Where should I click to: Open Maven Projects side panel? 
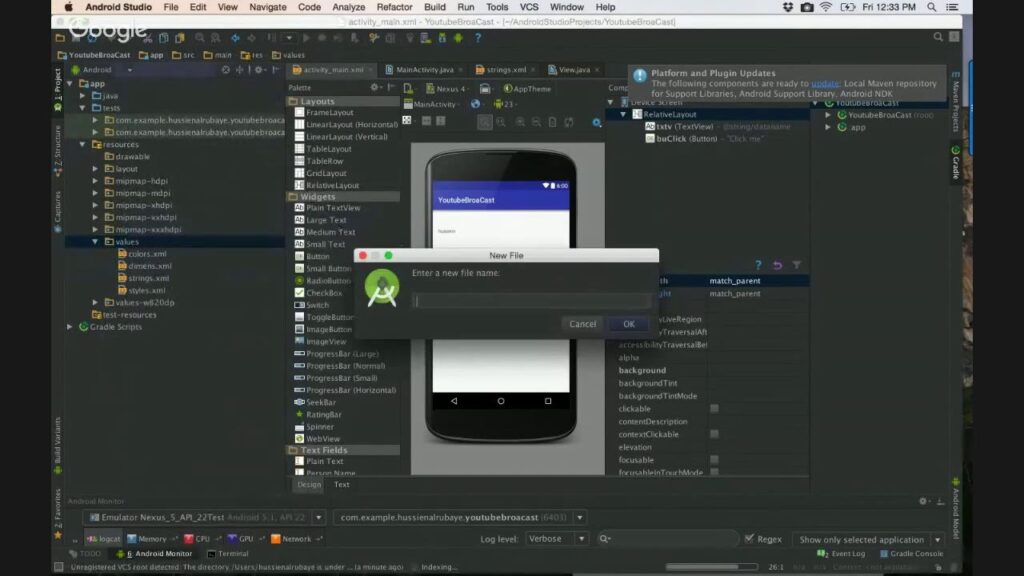[955, 104]
